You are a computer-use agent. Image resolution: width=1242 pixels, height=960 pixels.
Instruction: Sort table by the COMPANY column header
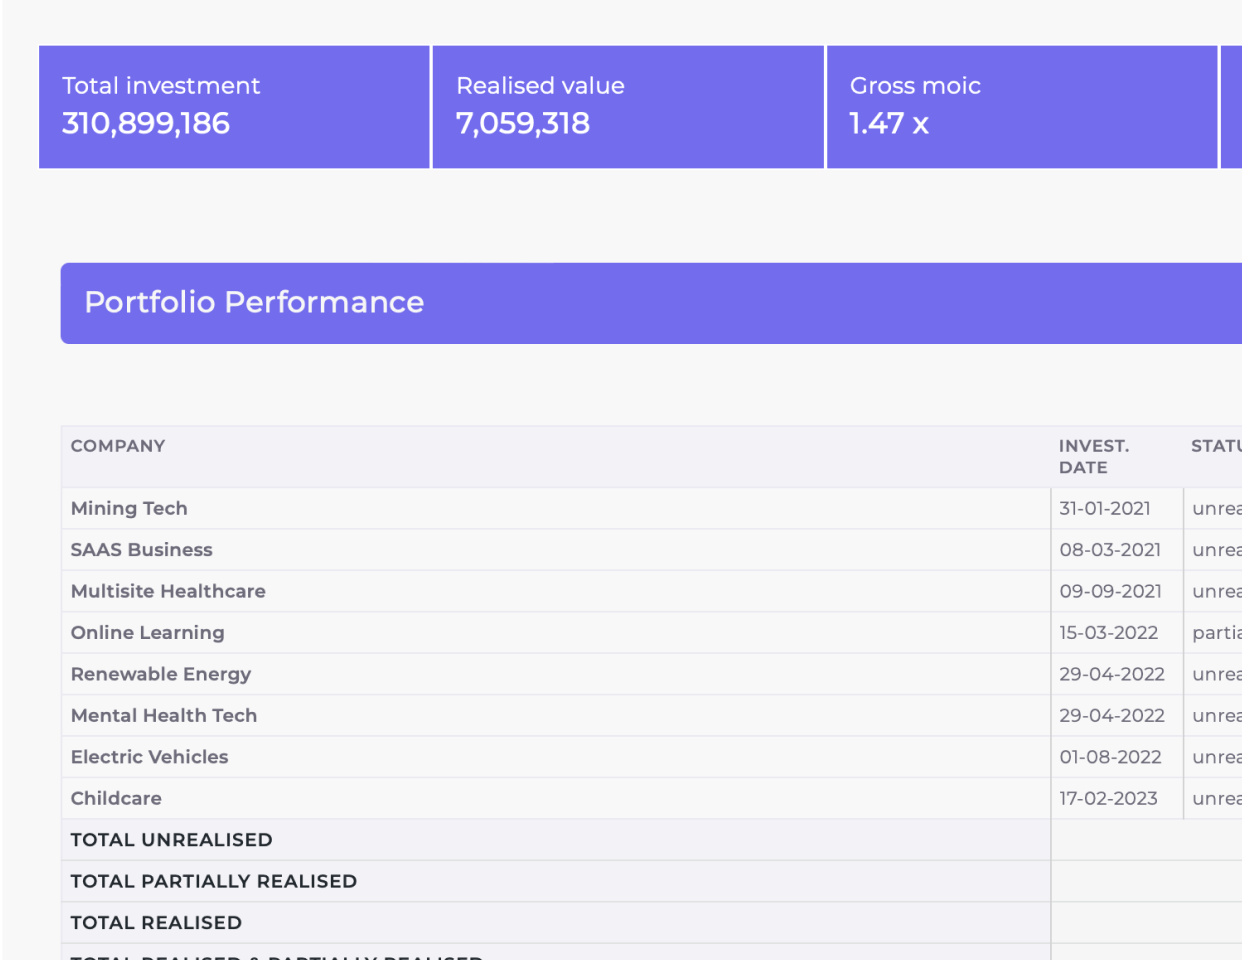coord(118,446)
